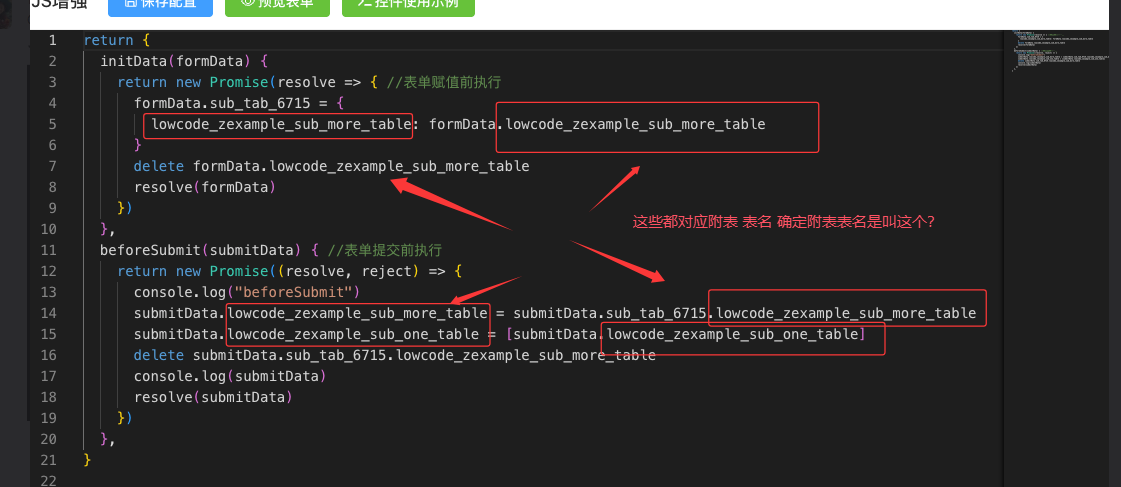Image resolution: width=1121 pixels, height=487 pixels.
Task: Click line number 10 in gutter
Action: point(47,229)
